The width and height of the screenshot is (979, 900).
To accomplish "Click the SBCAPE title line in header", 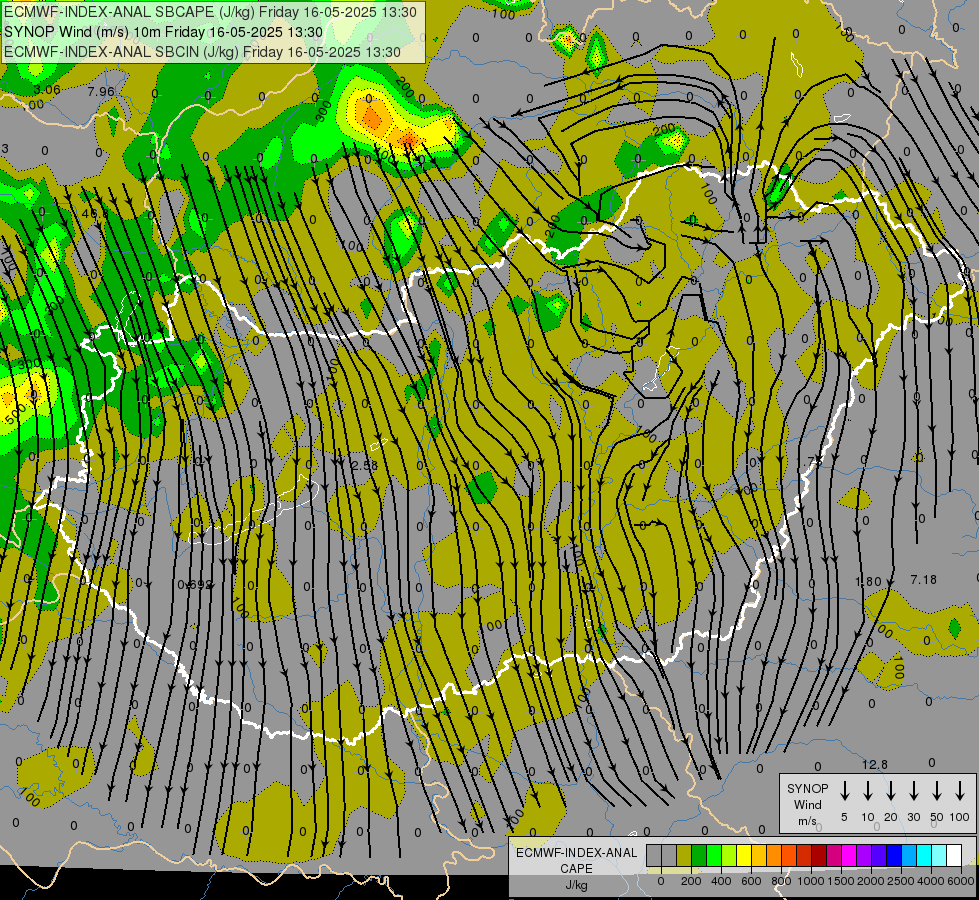I will pos(210,11).
